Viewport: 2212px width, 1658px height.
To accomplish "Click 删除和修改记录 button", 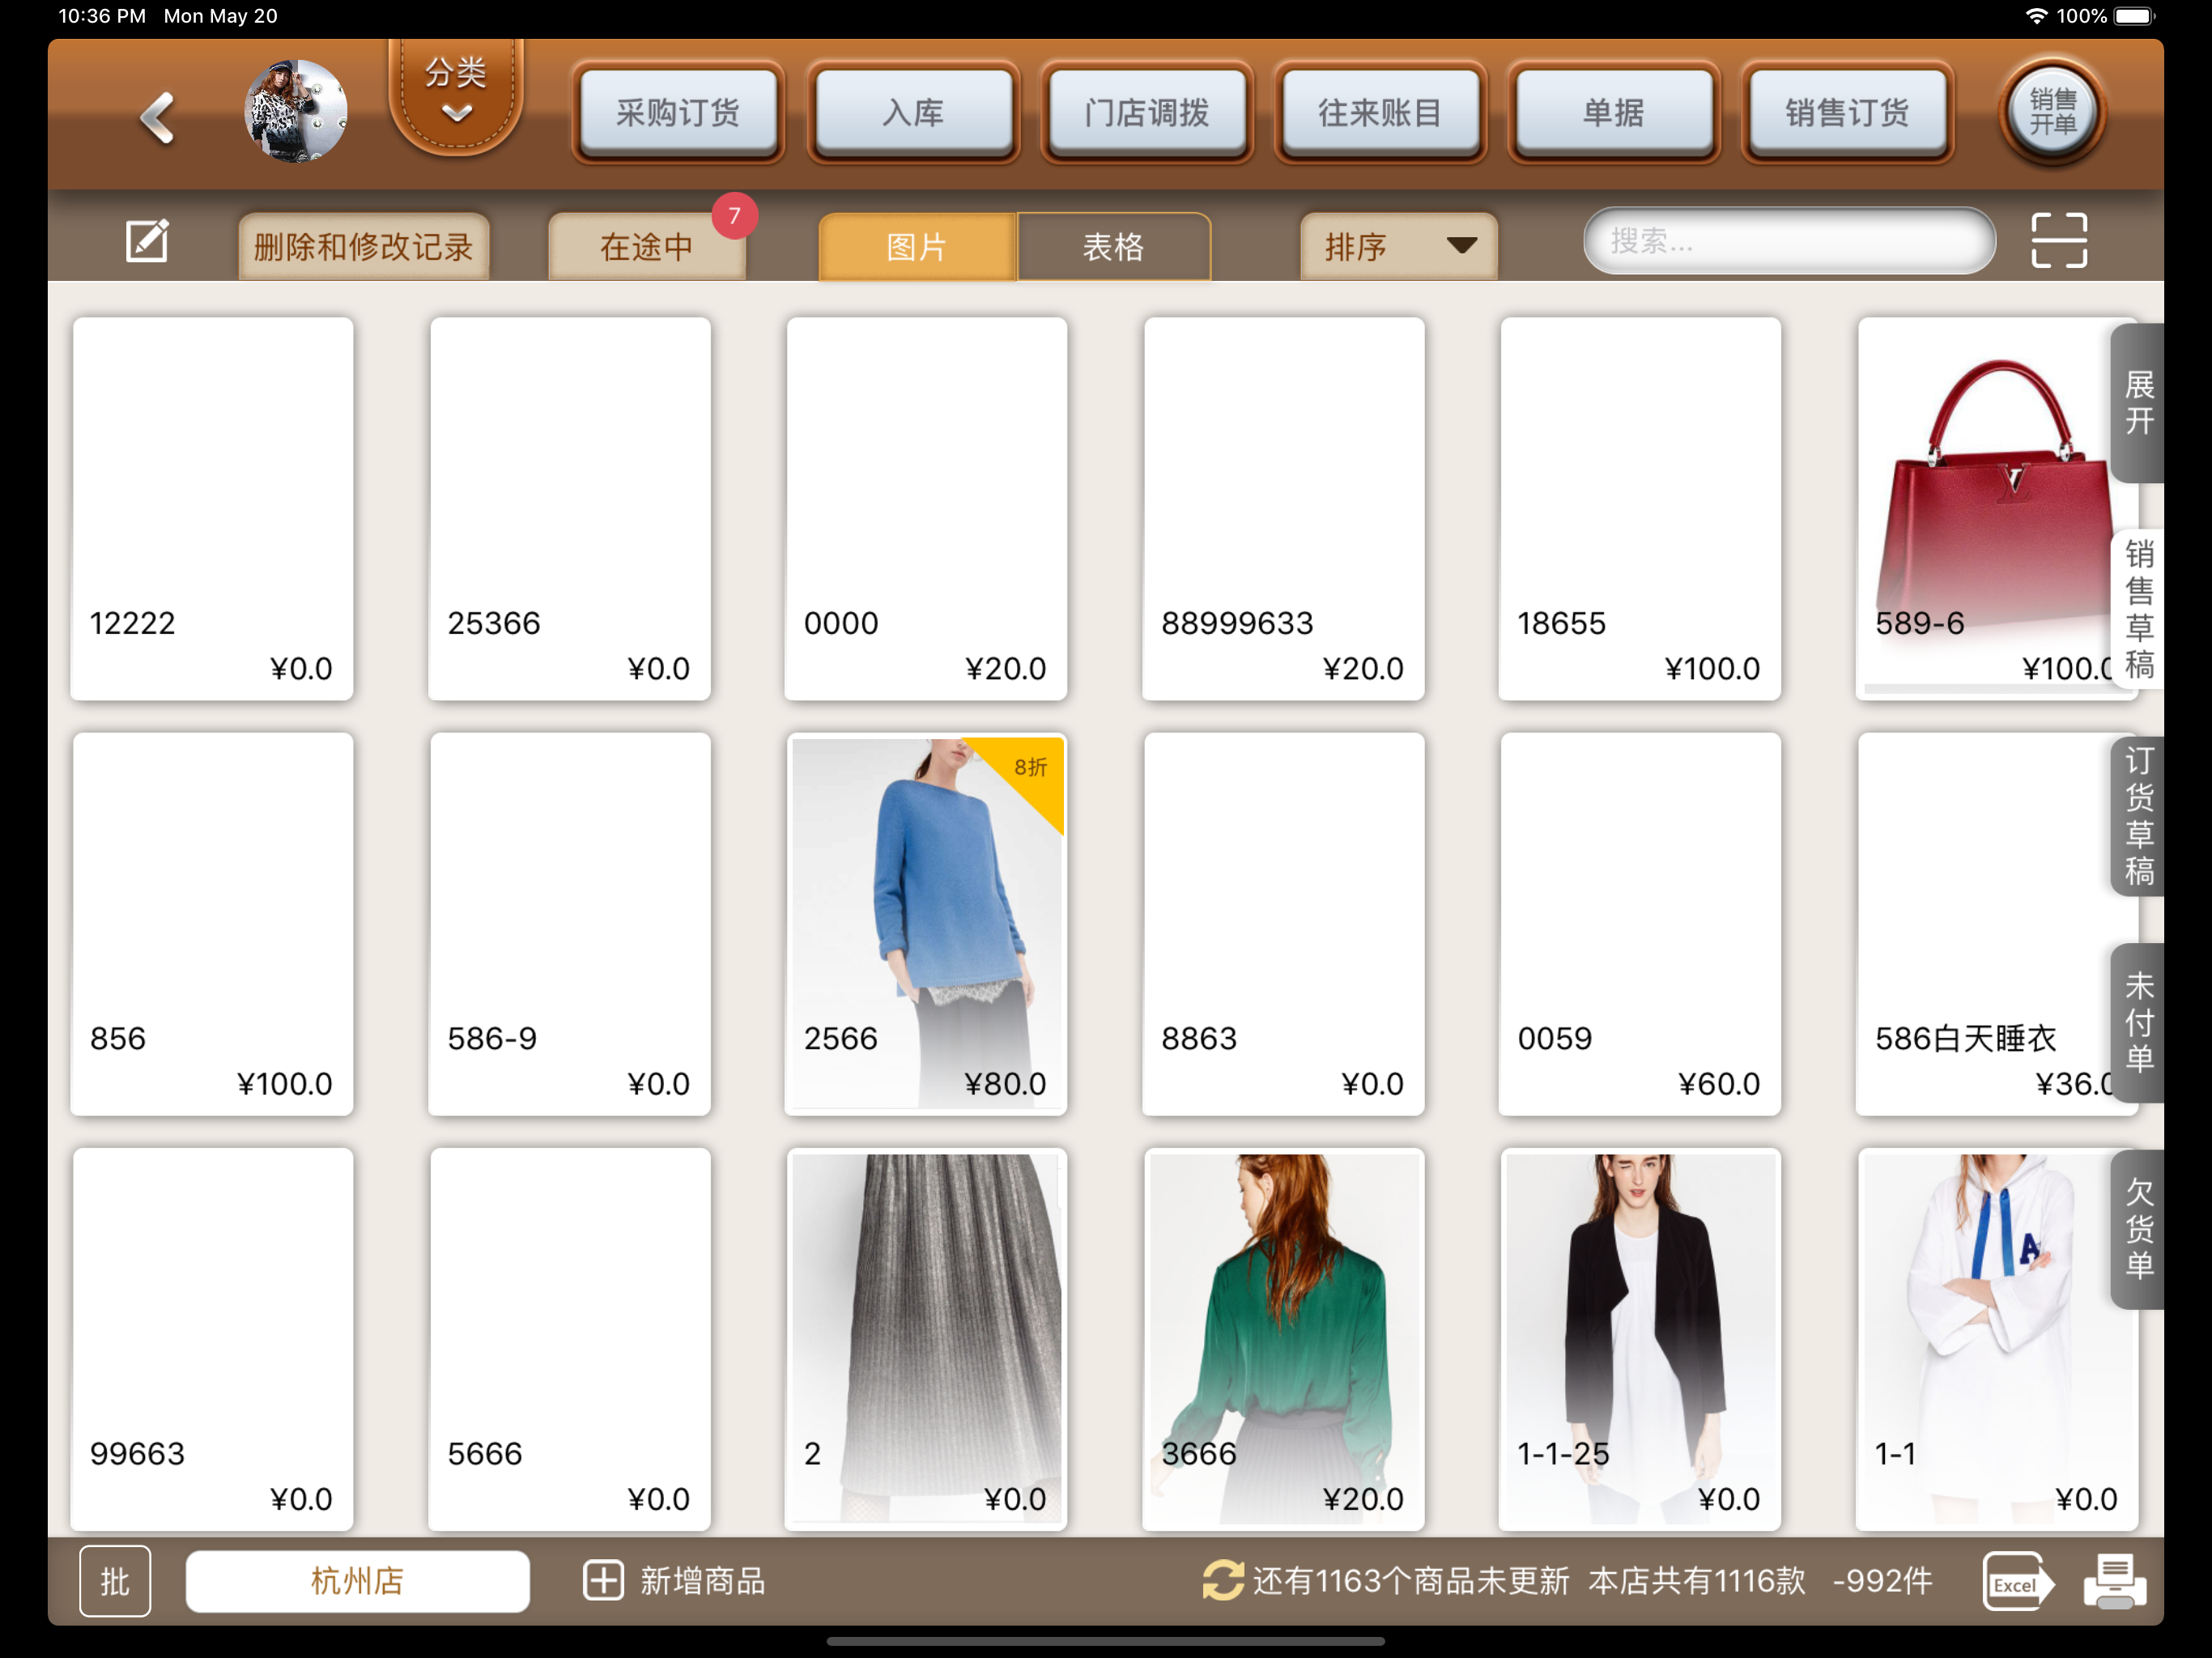I will pos(364,247).
